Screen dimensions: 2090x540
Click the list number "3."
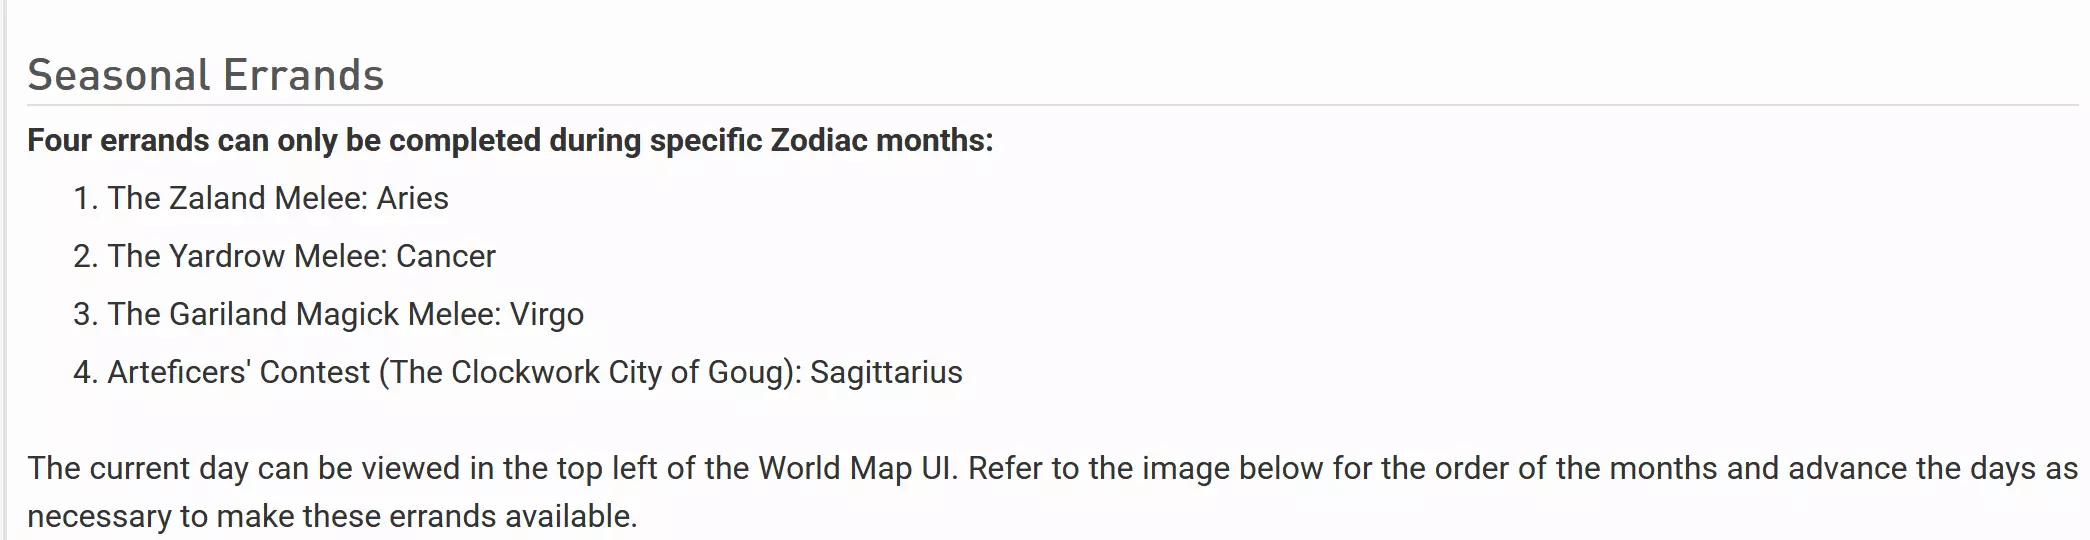coord(85,314)
